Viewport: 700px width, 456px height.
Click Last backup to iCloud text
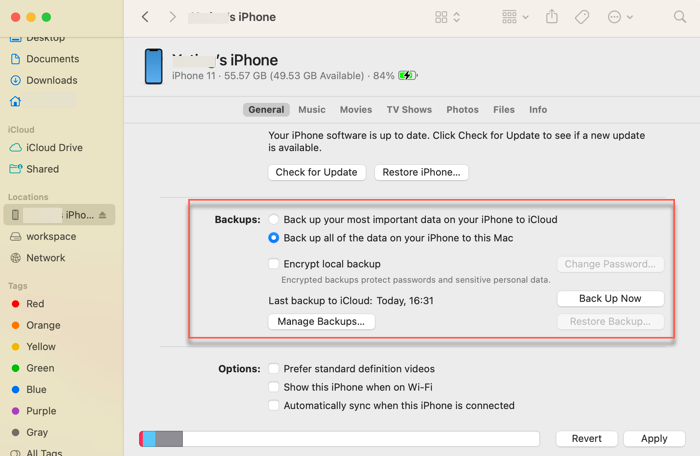click(x=351, y=301)
